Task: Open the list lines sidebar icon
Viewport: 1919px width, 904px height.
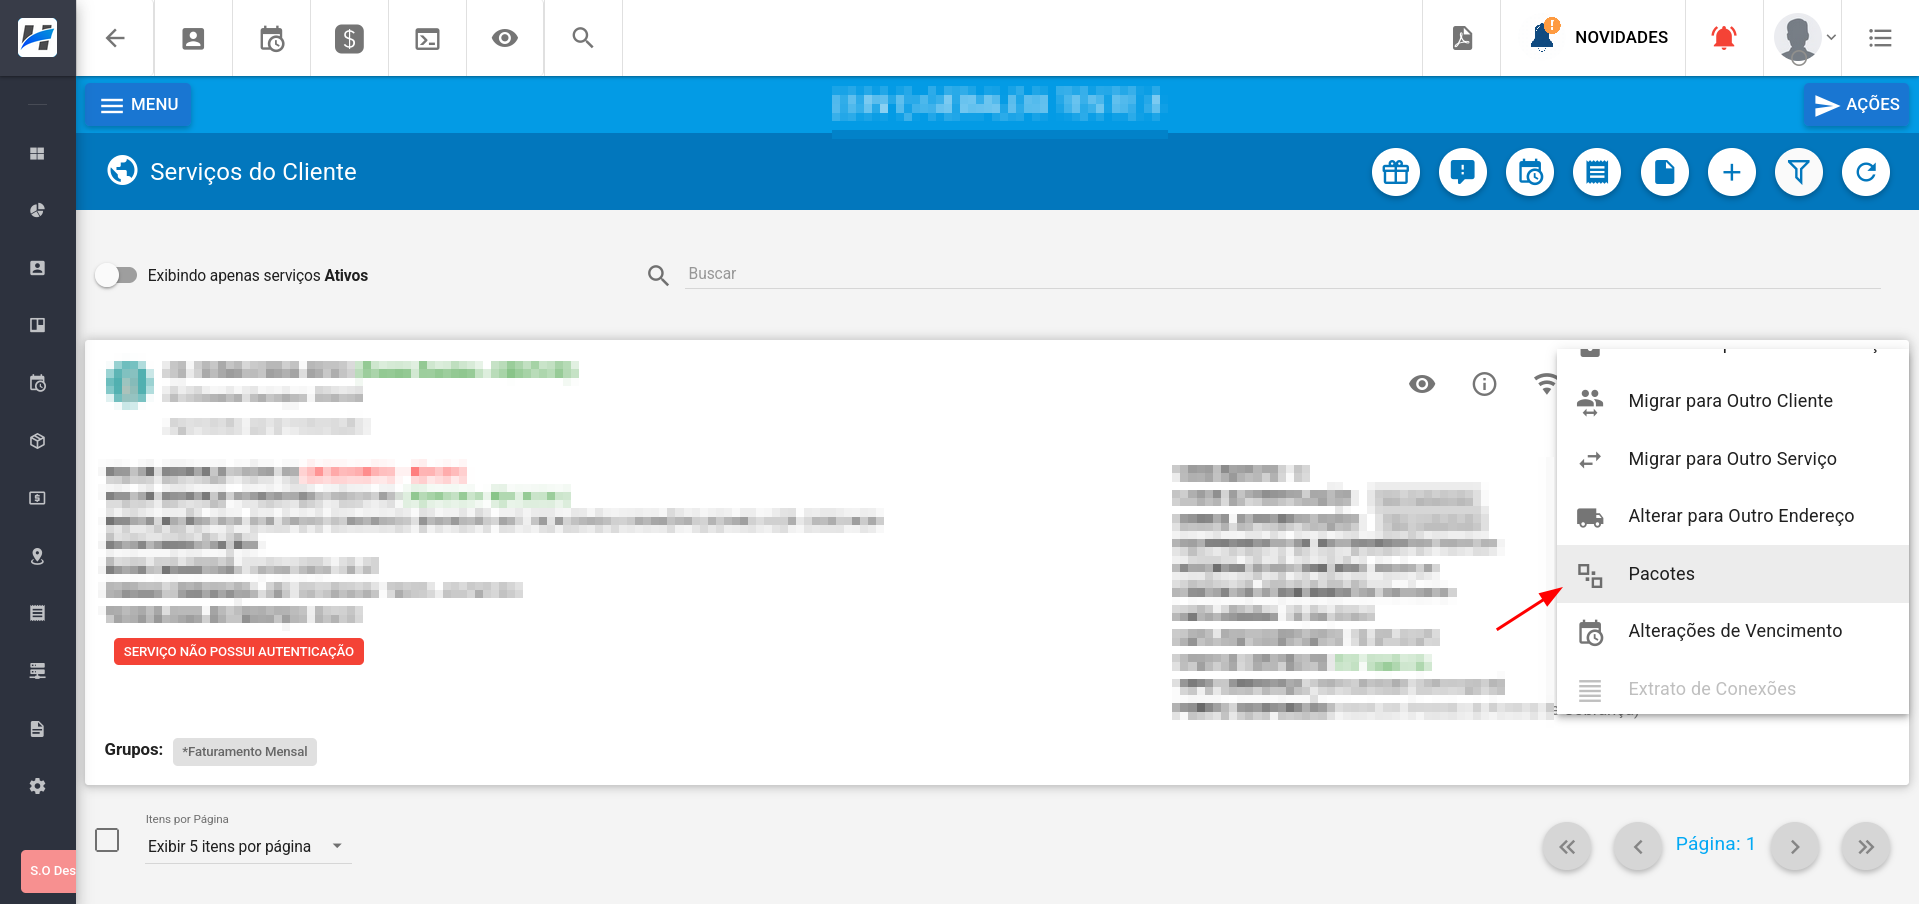Action: coord(37,613)
